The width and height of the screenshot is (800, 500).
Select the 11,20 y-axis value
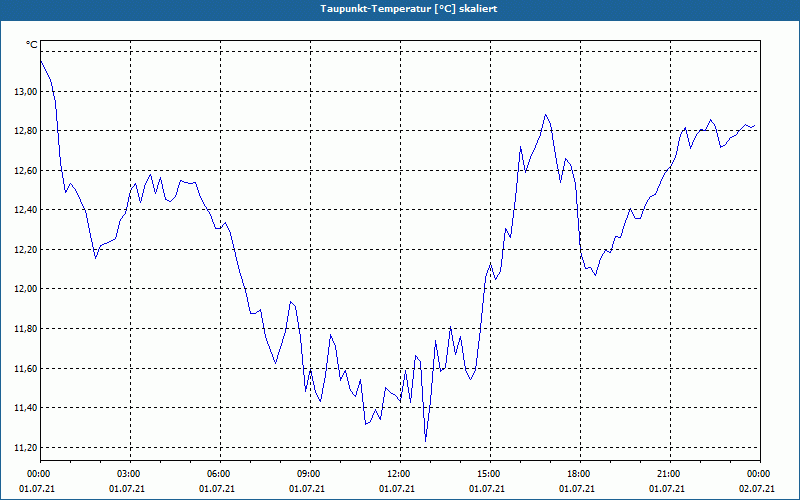26,447
